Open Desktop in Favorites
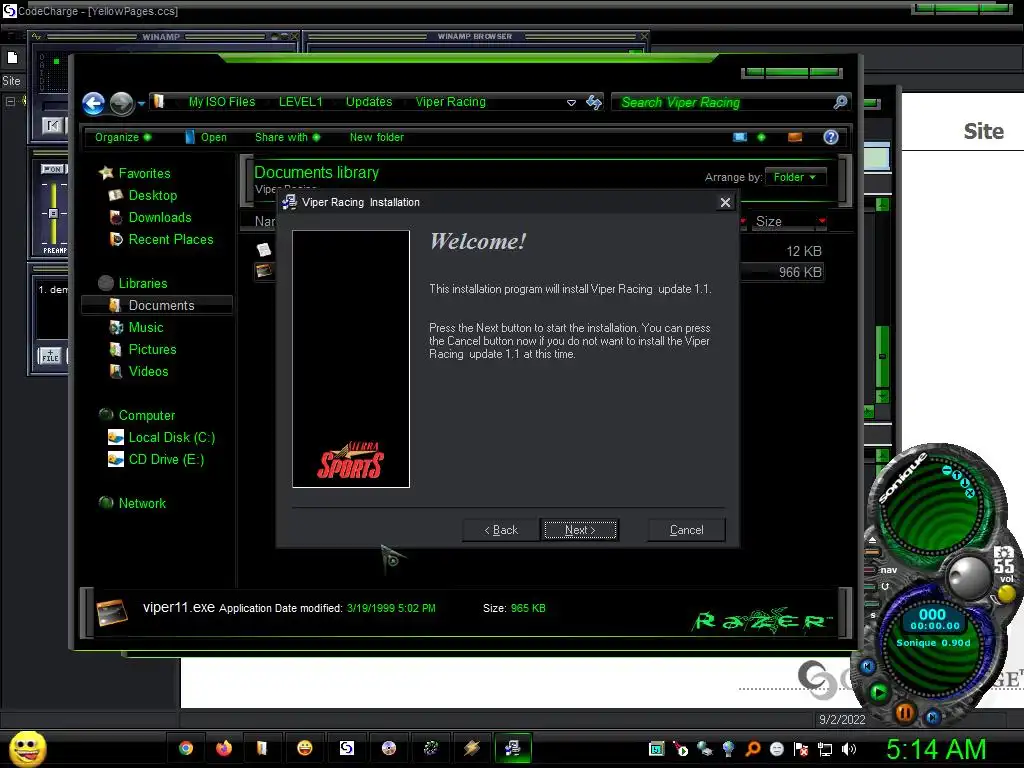The width and height of the screenshot is (1024, 768). 152,195
